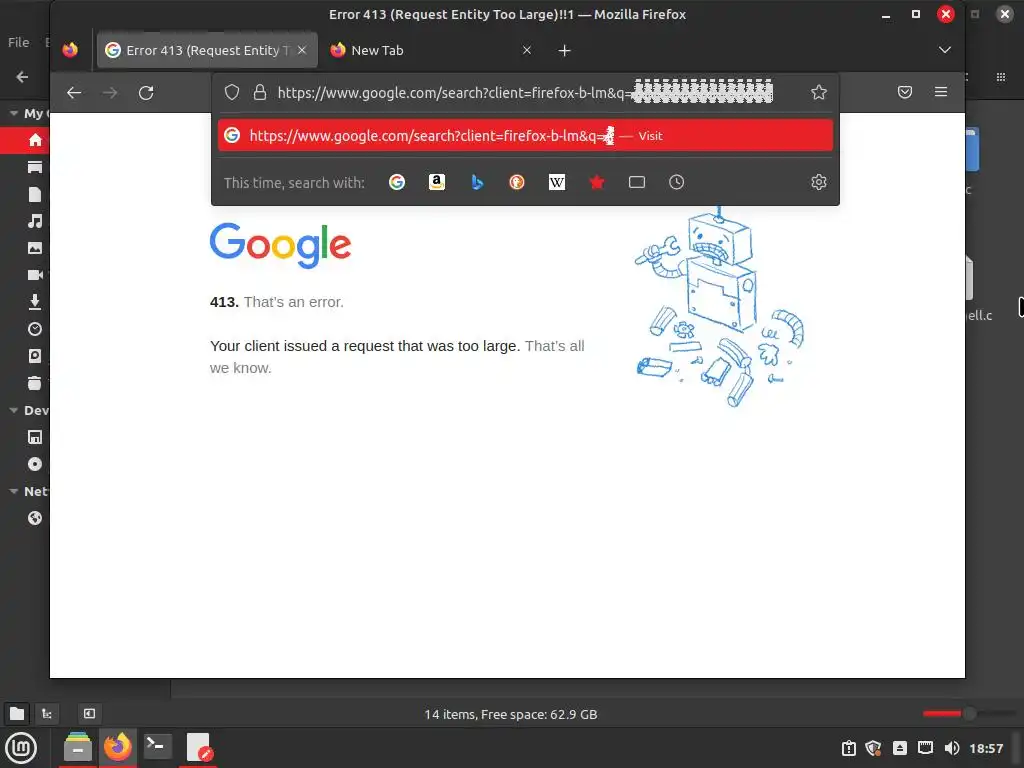
Task: Bookmark this page with the star icon
Action: [x=819, y=92]
